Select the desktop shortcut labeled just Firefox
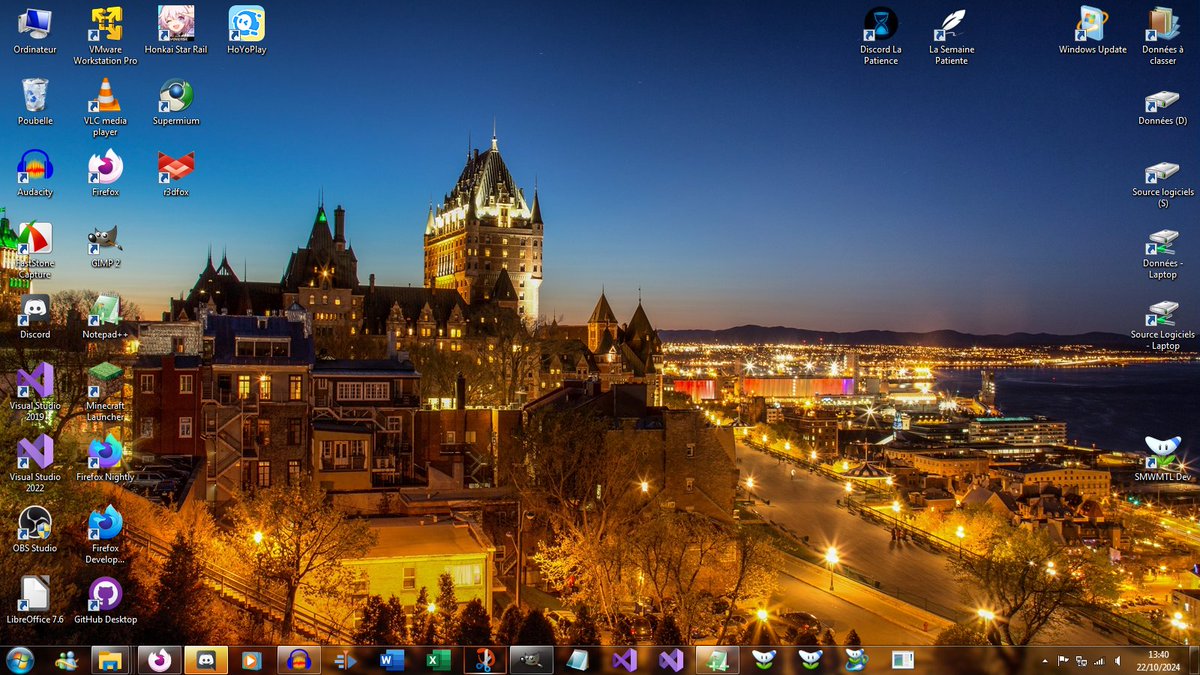Image resolution: width=1200 pixels, height=675 pixels. point(105,173)
